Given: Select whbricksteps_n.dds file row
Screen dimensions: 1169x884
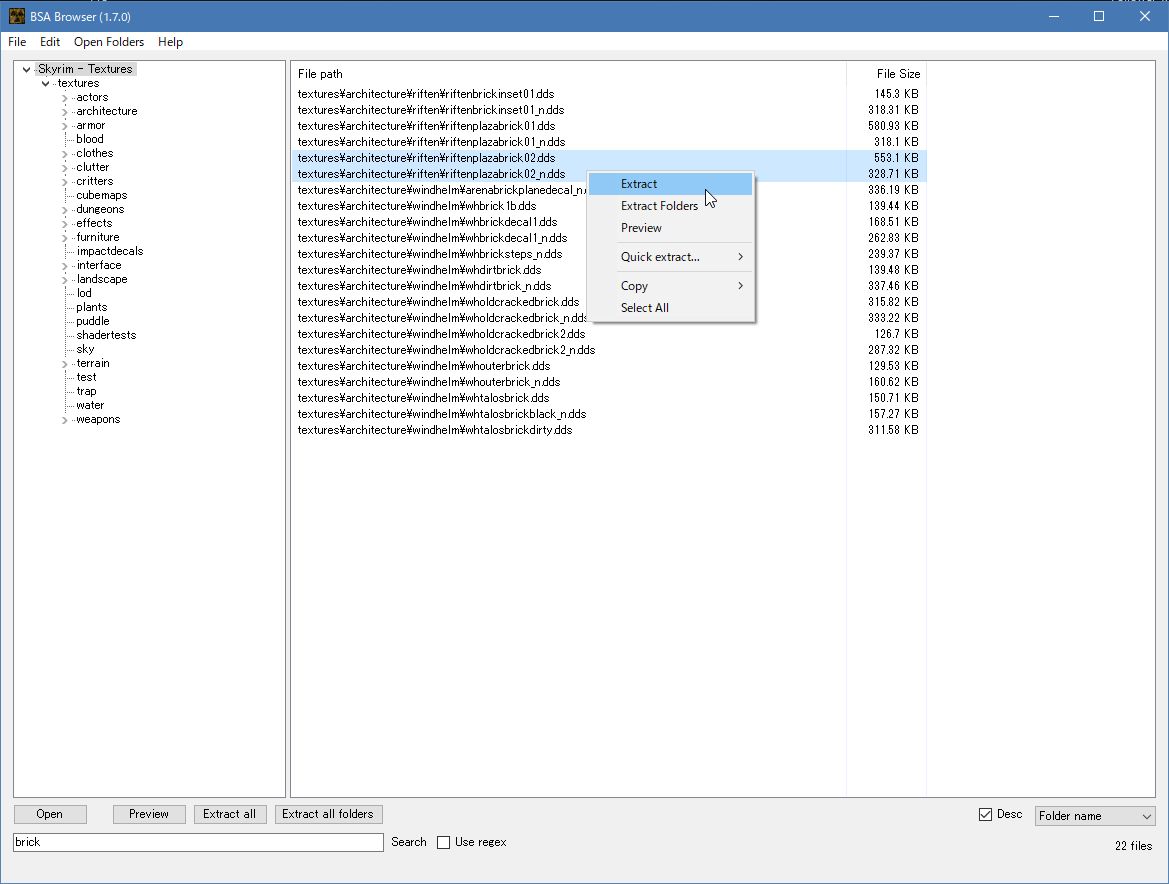Looking at the screenshot, I should pos(608,254).
